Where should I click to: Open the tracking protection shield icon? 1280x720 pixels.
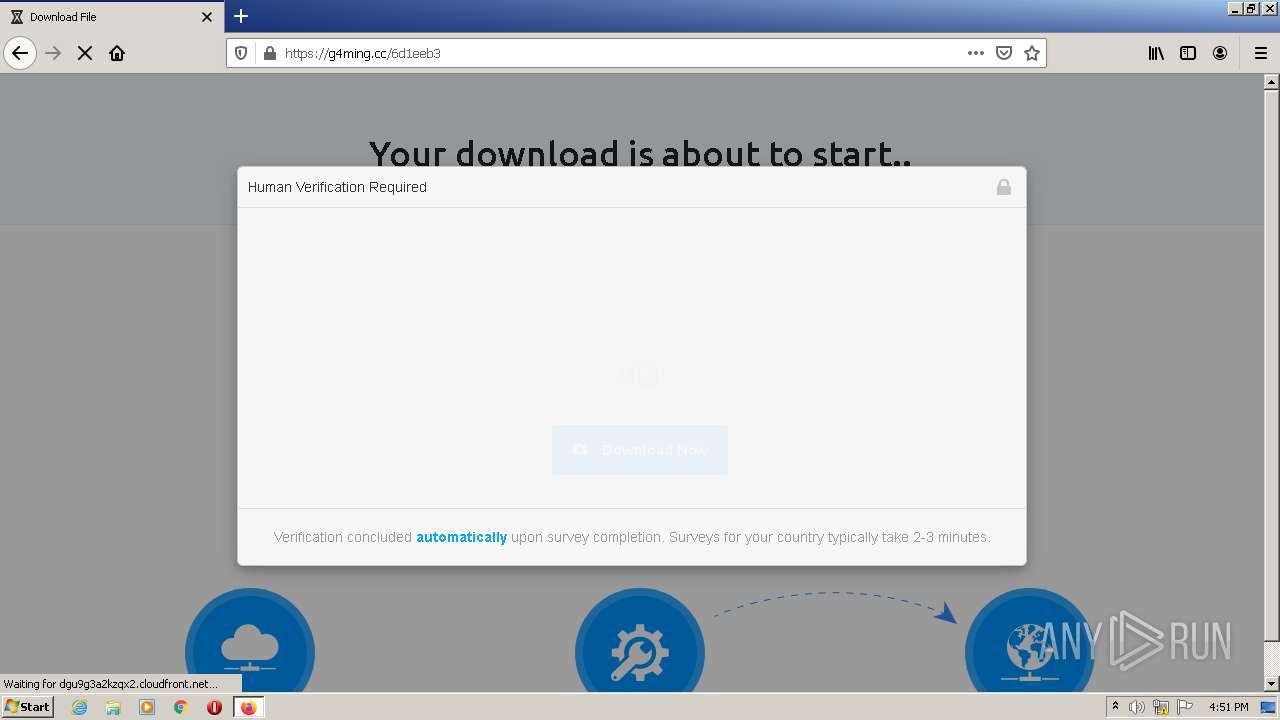click(241, 53)
